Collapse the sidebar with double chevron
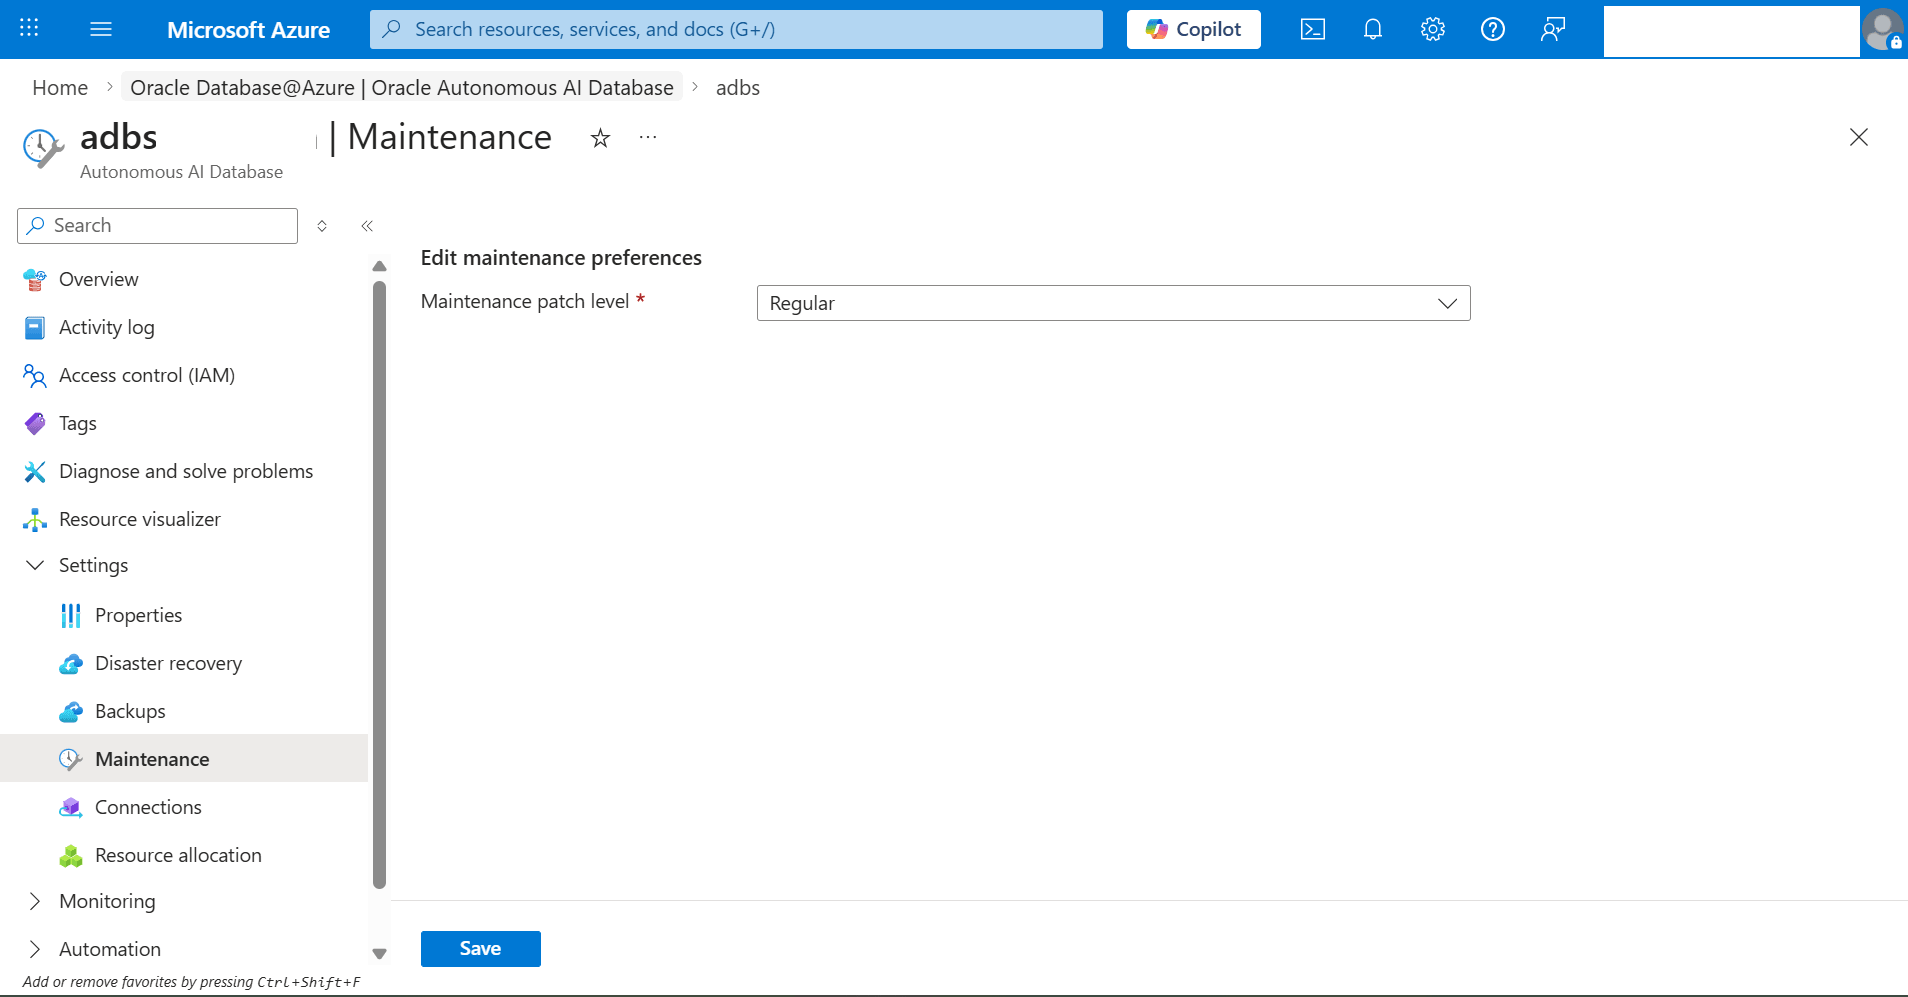Image resolution: width=1908 pixels, height=997 pixels. (x=367, y=226)
